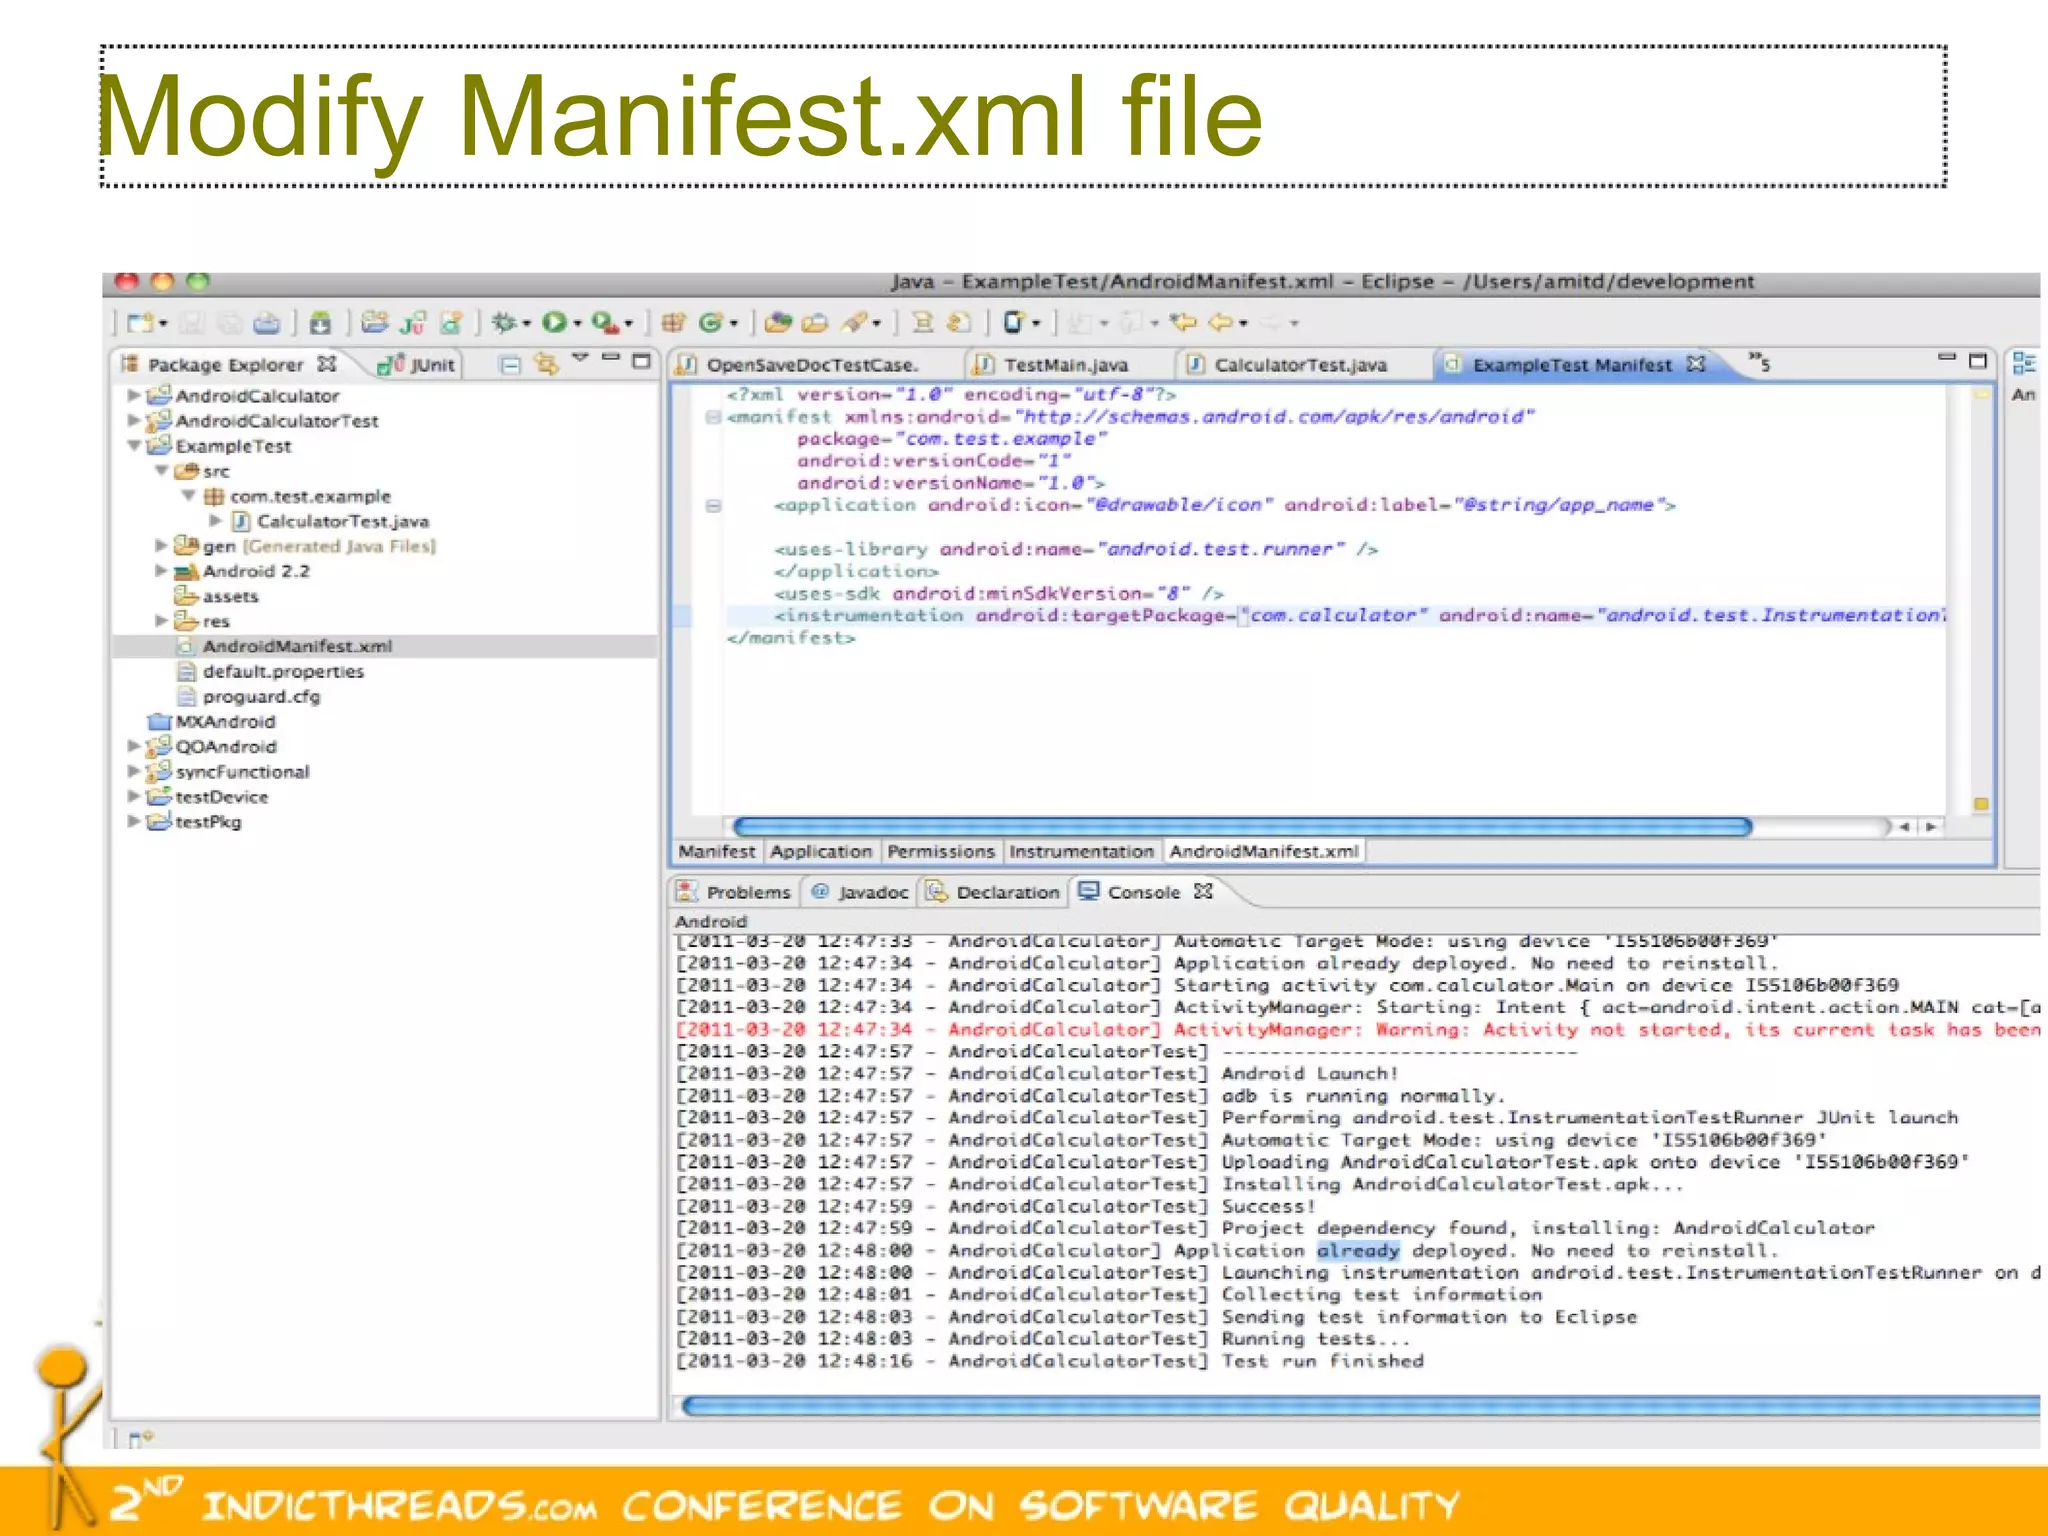Screen dimensions: 2048x1536
Task: Click the New Java Class icon
Action: point(710,322)
